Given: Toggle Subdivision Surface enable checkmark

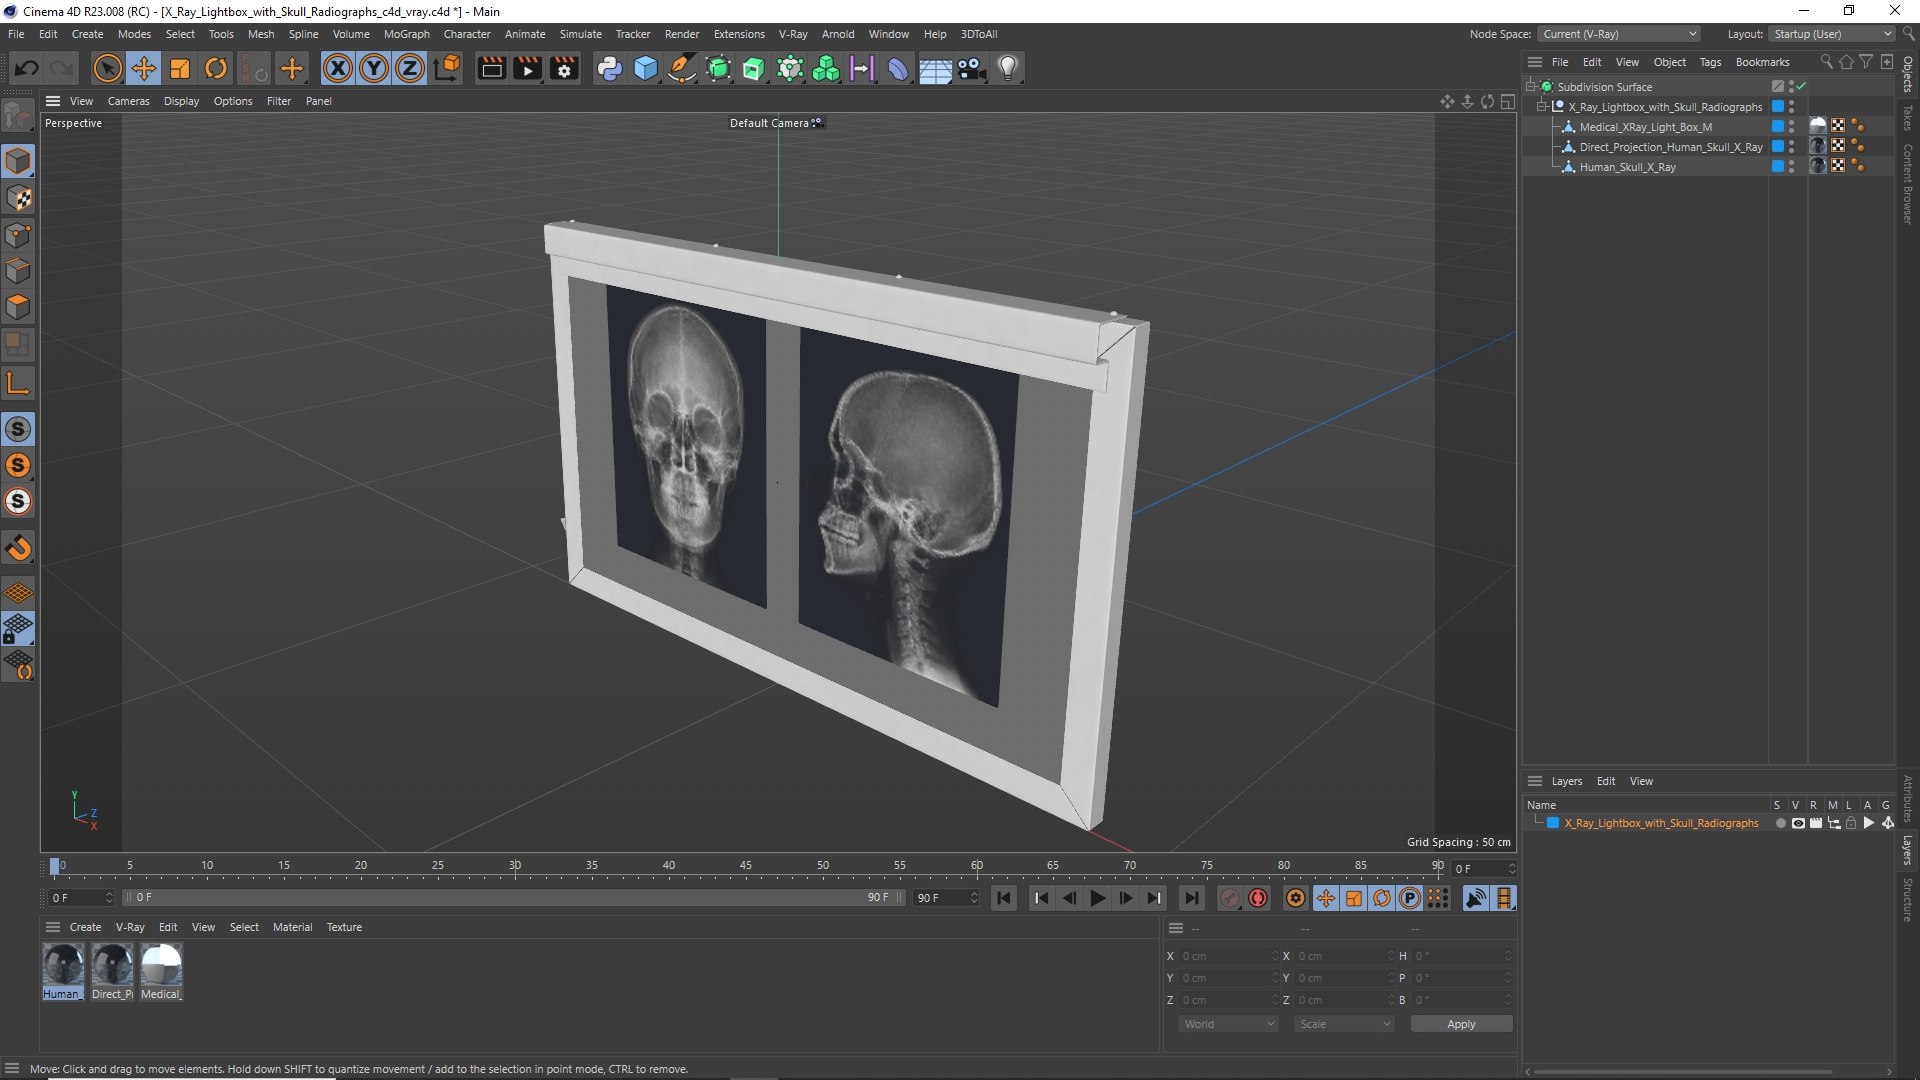Looking at the screenshot, I should (x=1801, y=87).
